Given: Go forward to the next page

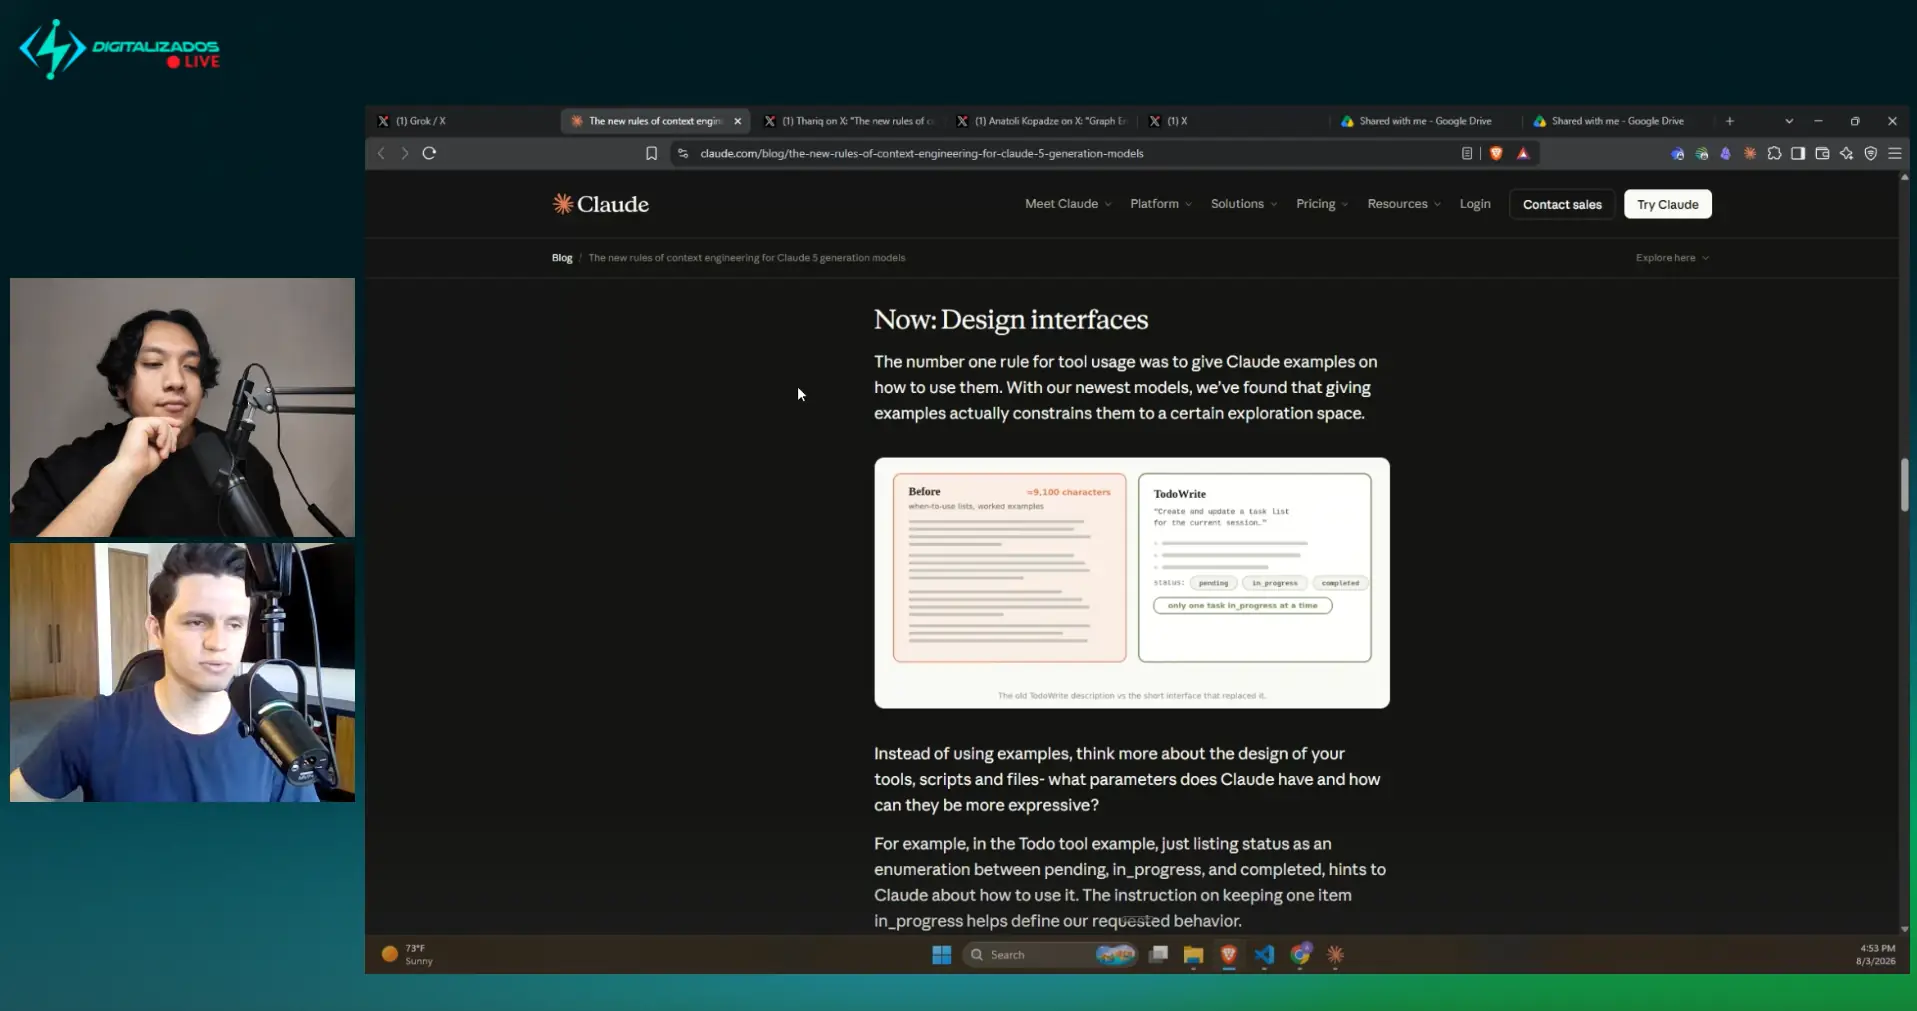Looking at the screenshot, I should [405, 153].
